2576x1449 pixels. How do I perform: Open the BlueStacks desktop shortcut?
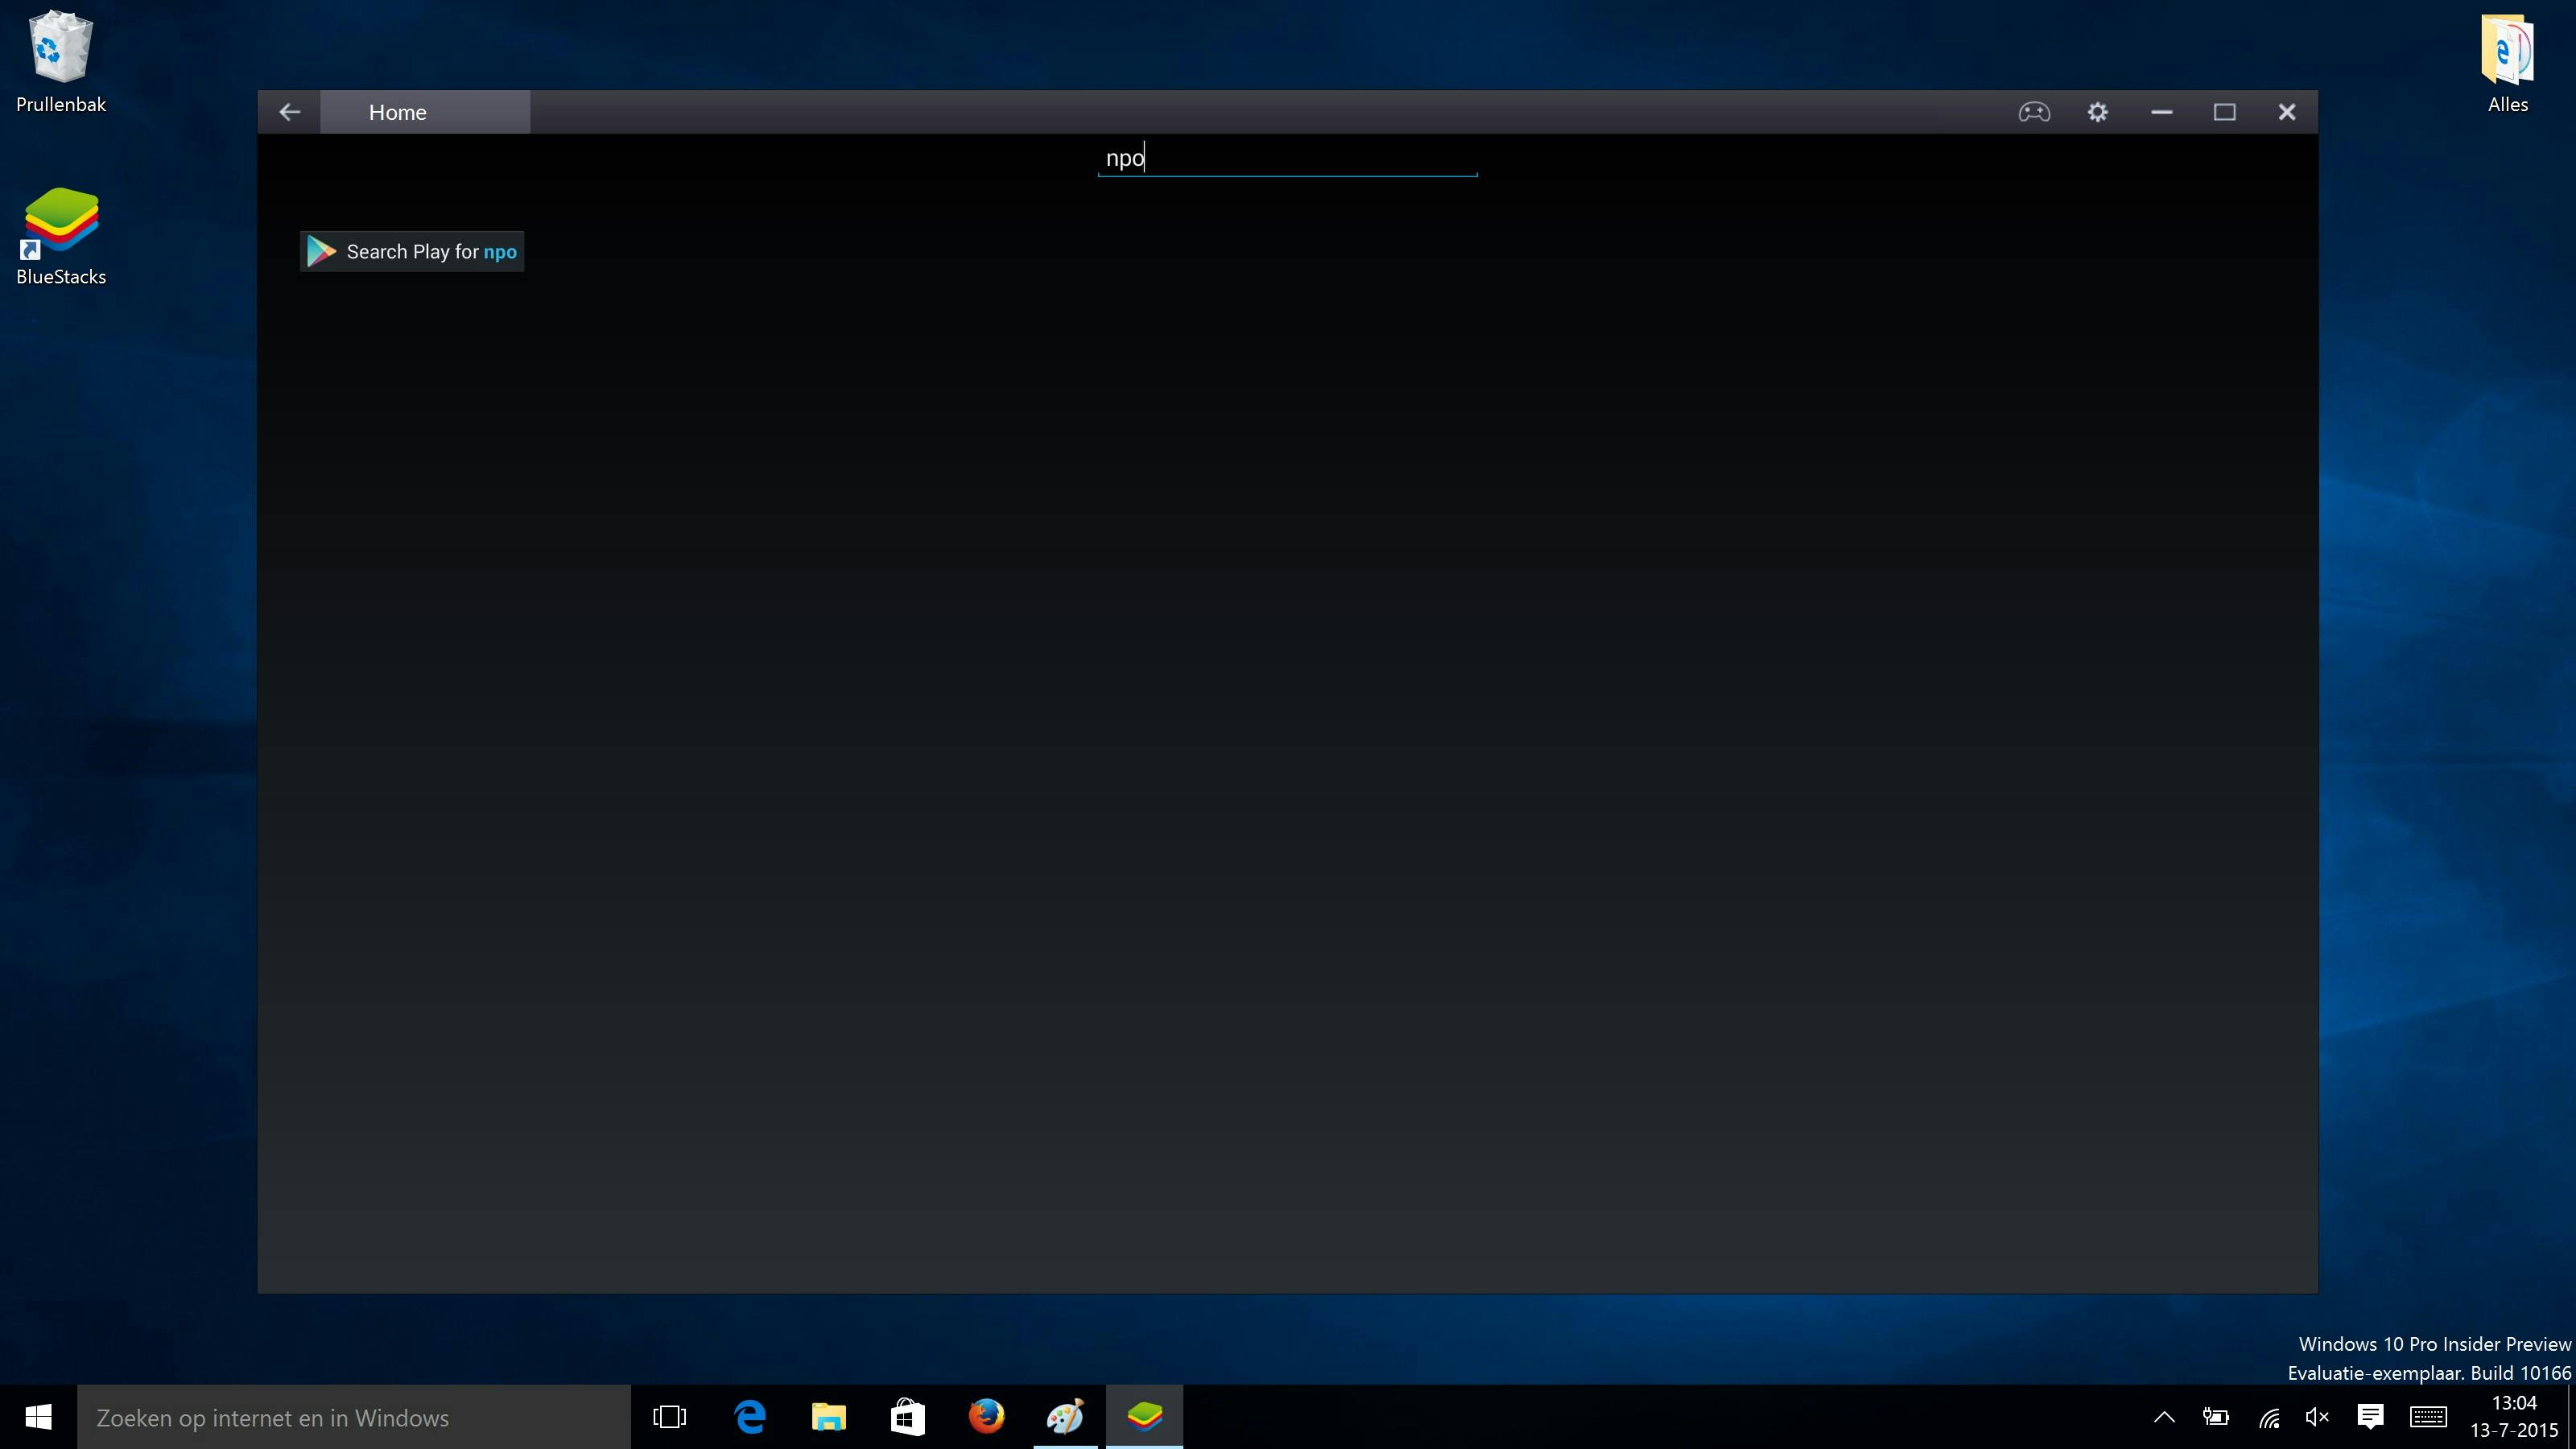point(60,235)
